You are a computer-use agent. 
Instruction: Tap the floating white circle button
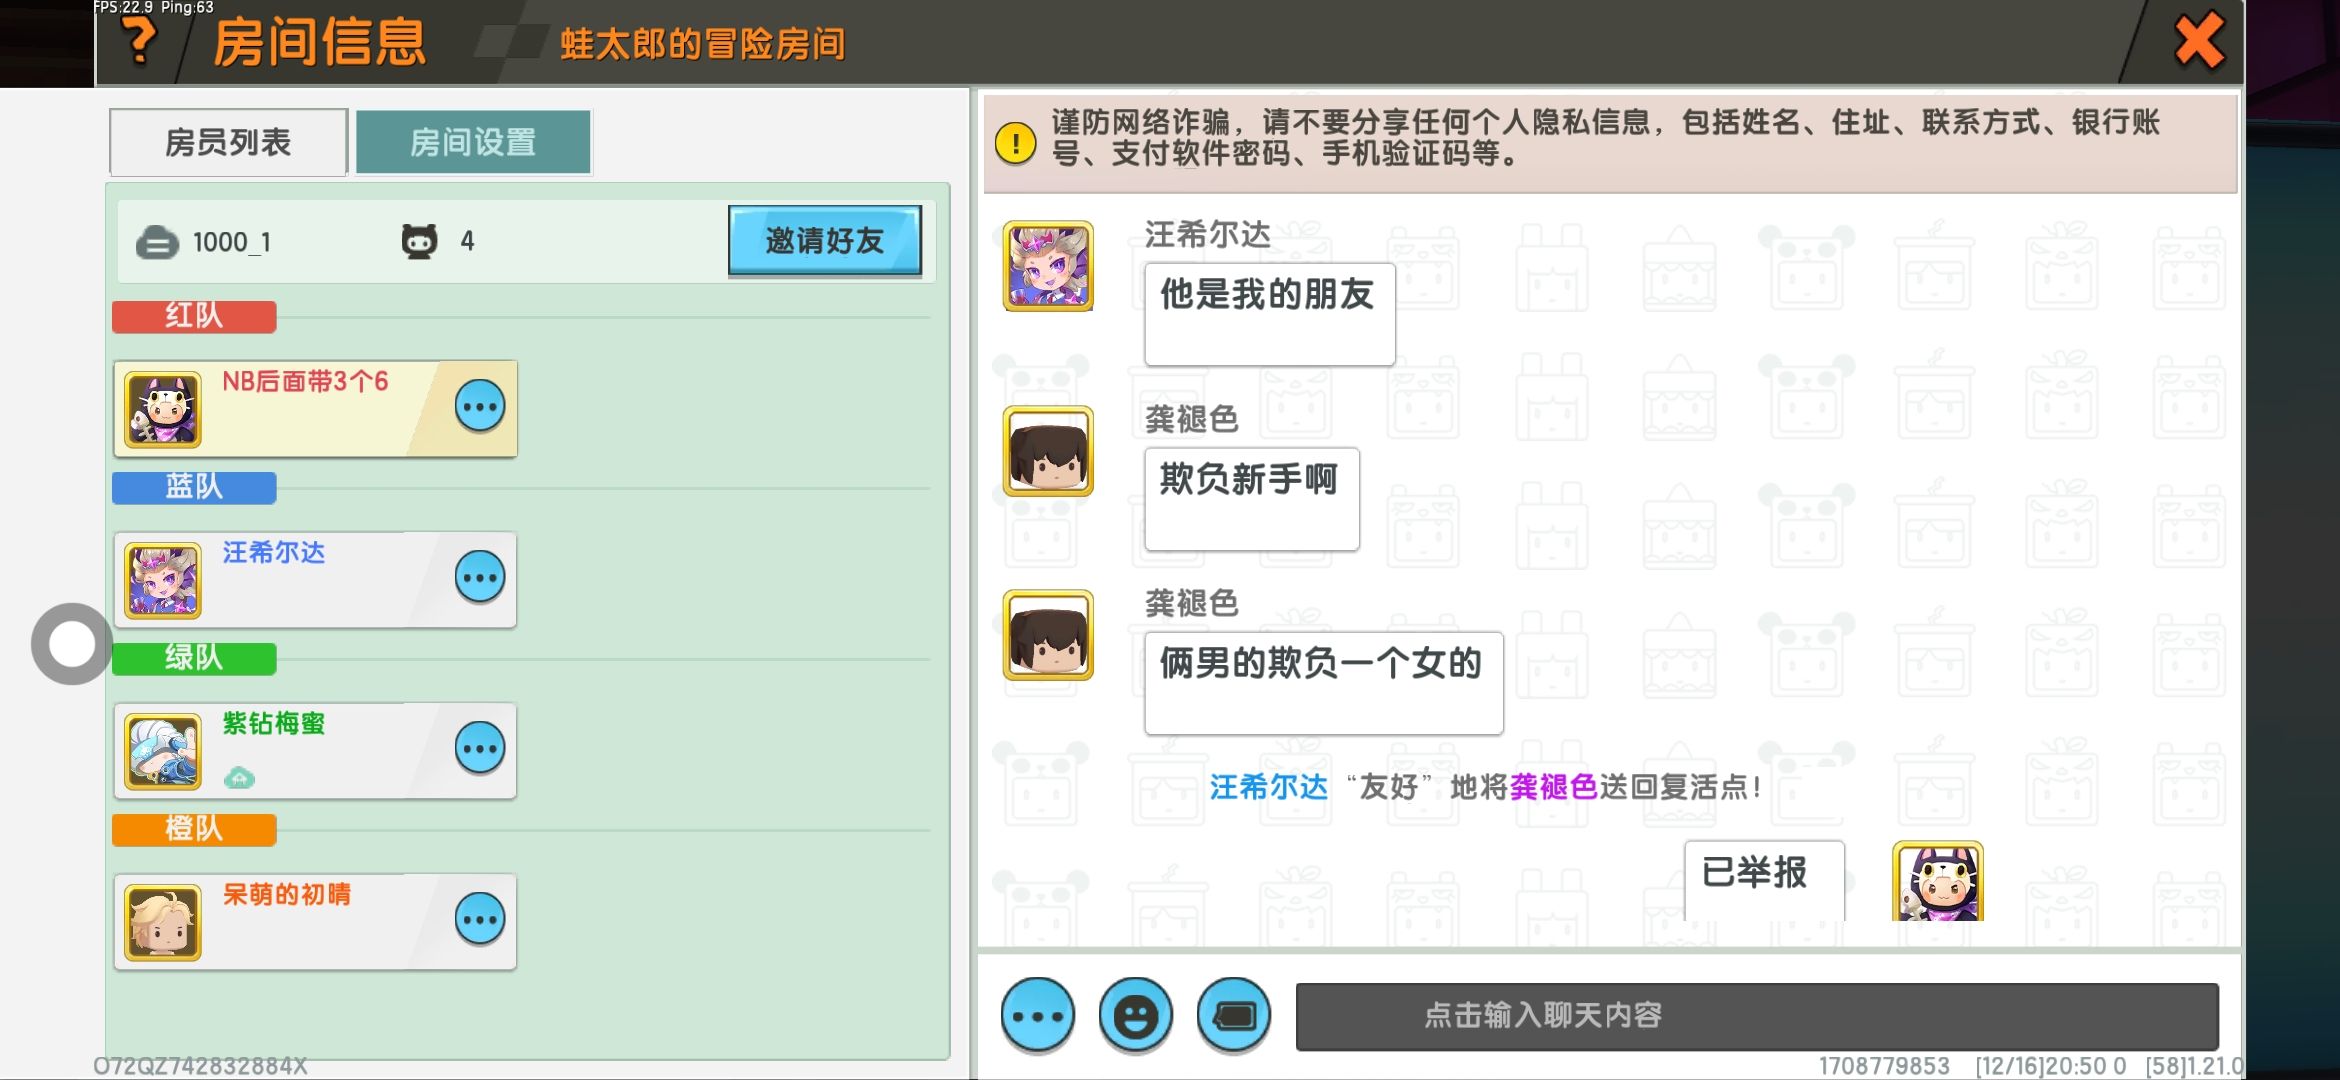(x=72, y=644)
